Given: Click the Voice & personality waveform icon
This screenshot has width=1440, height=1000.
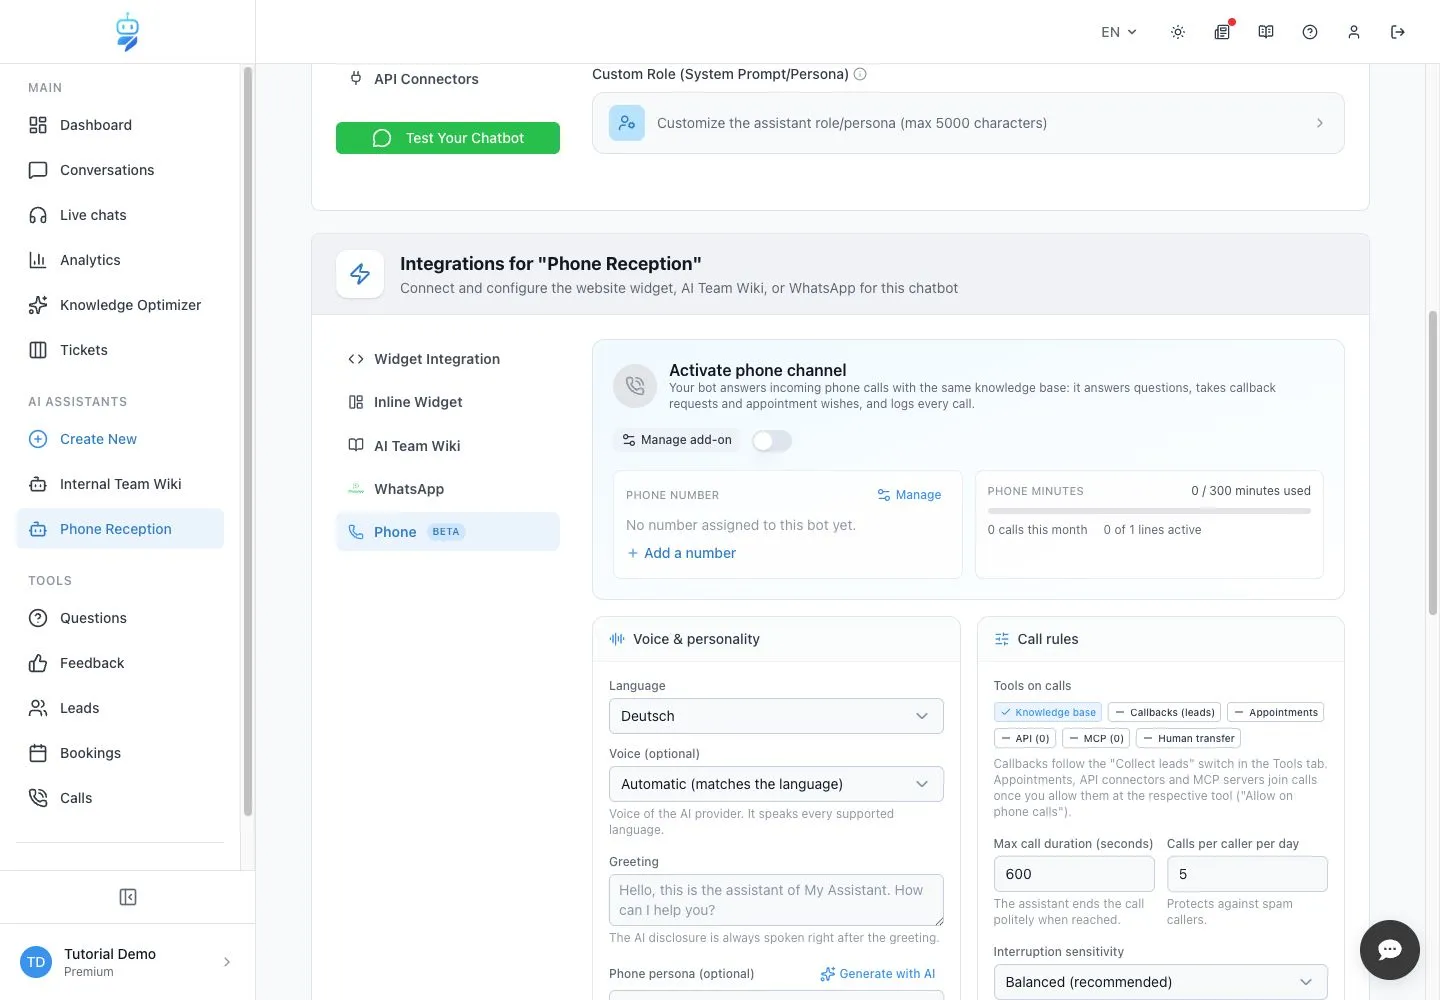Looking at the screenshot, I should point(617,639).
